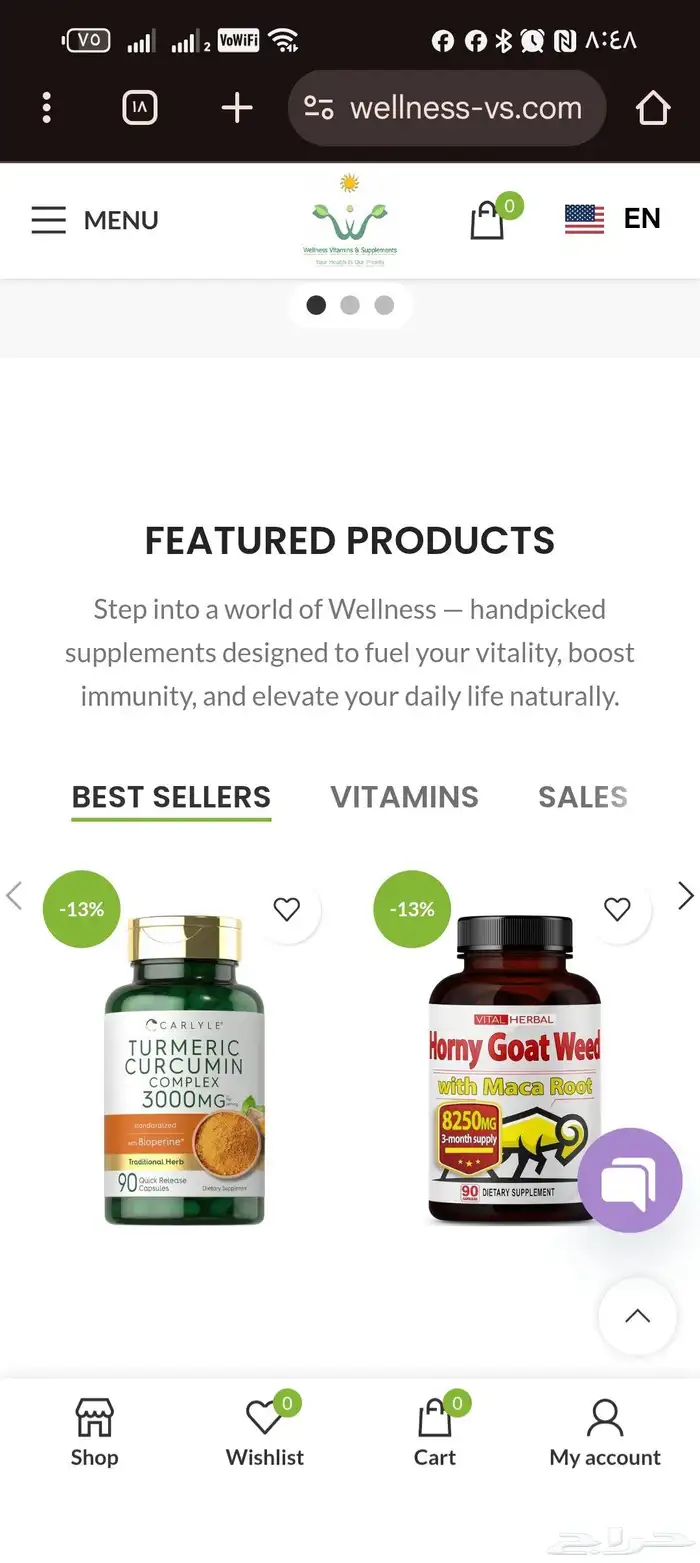The height and width of the screenshot is (1563, 700).
Task: Select the third slider dot
Action: [x=384, y=305]
